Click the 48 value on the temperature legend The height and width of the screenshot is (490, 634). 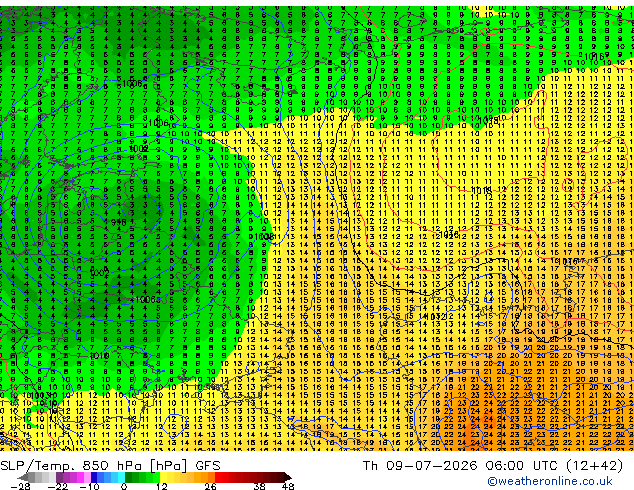point(288,486)
